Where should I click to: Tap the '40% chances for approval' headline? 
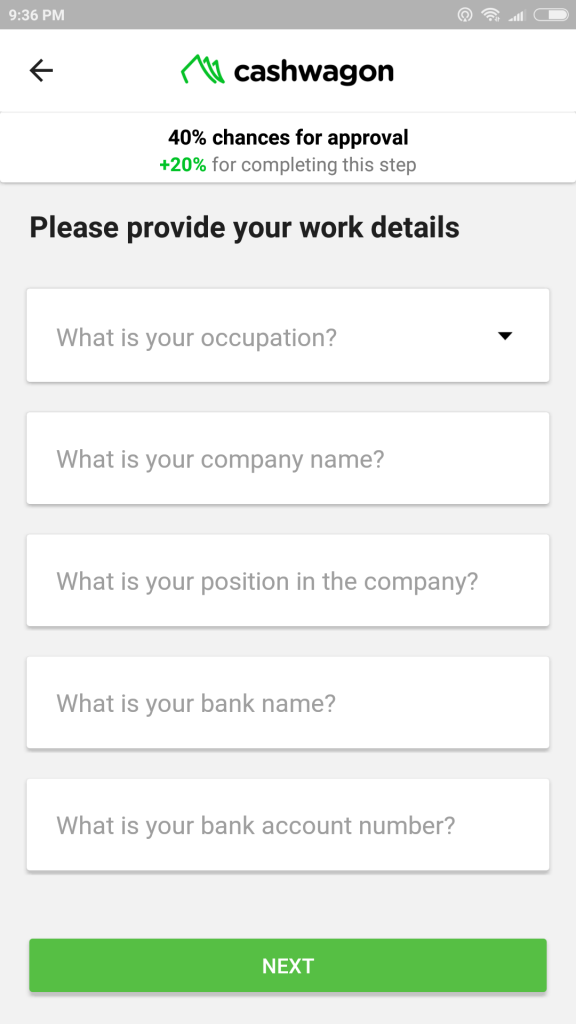point(288,137)
